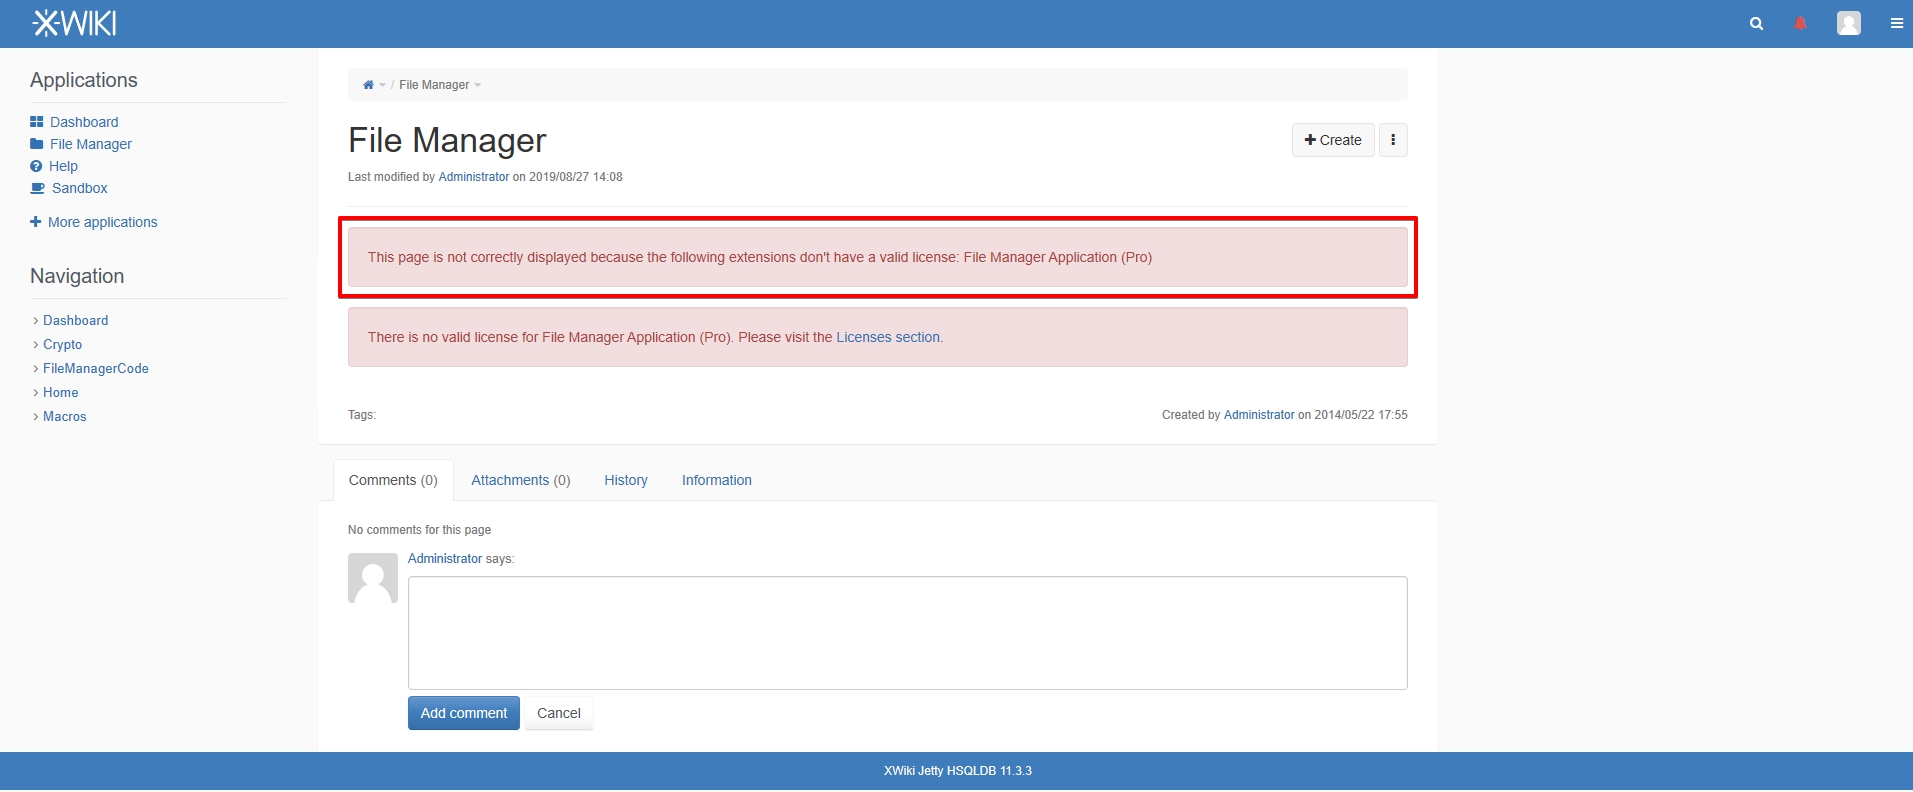Open the page's three-dot more actions menu
Viewport: 1913px width, 792px height.
pyautogui.click(x=1393, y=140)
